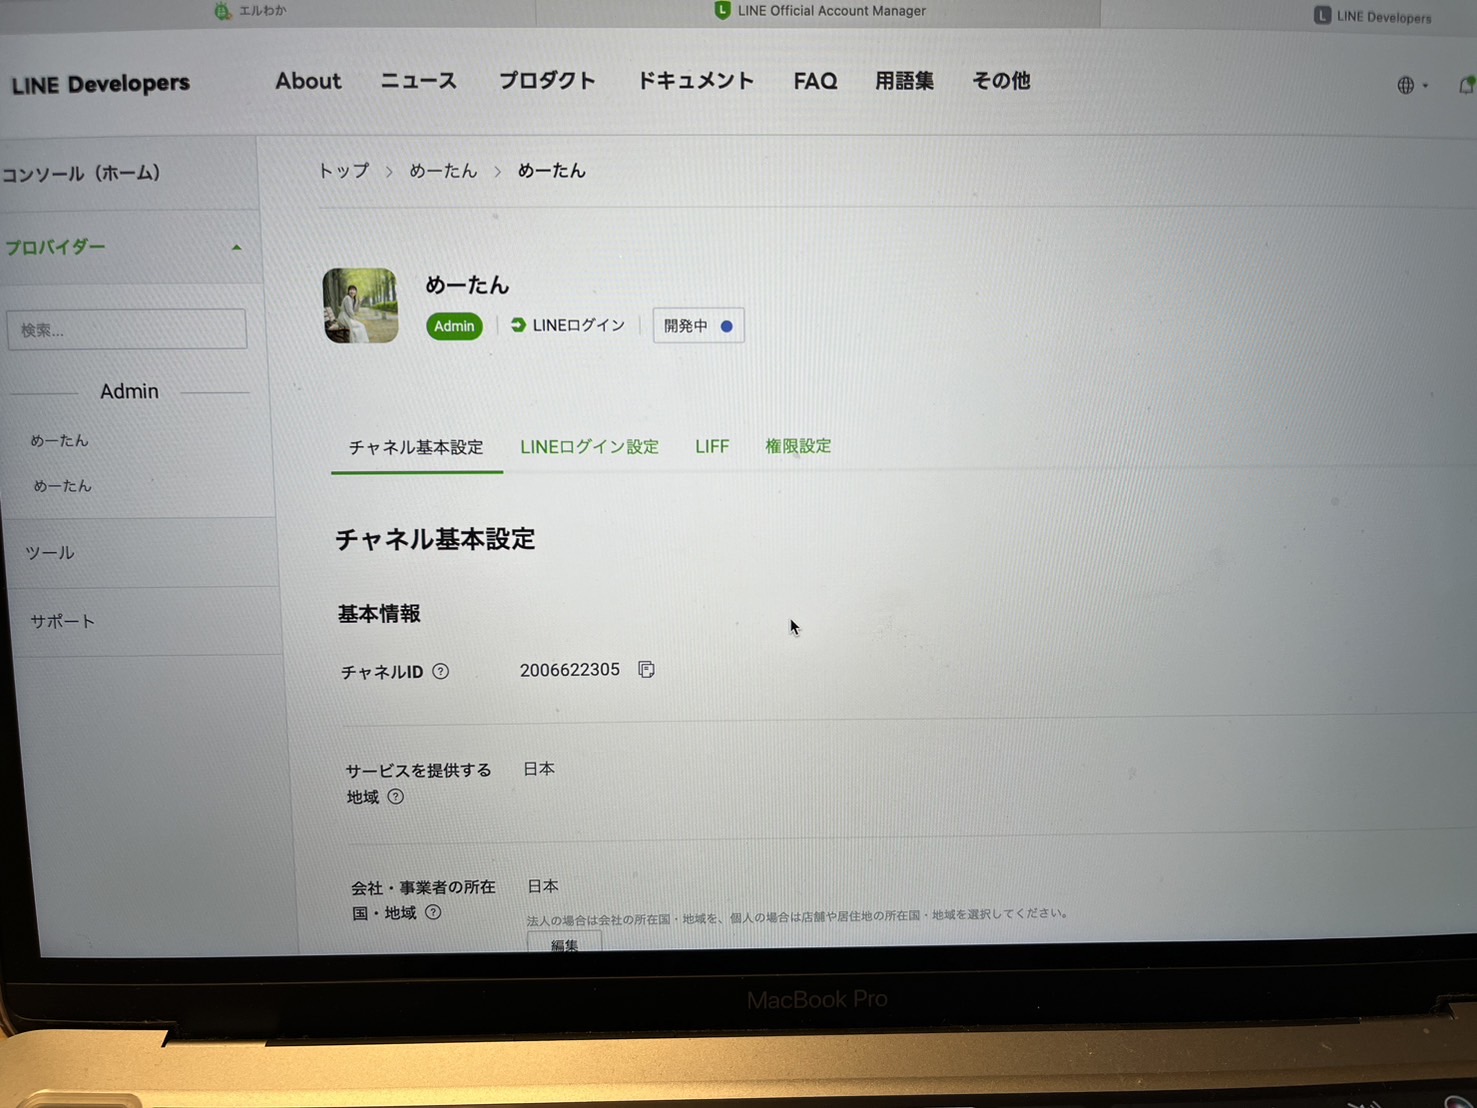This screenshot has height=1108, width=1477.
Task: Click the channel ID value 2006622305
Action: click(570, 670)
